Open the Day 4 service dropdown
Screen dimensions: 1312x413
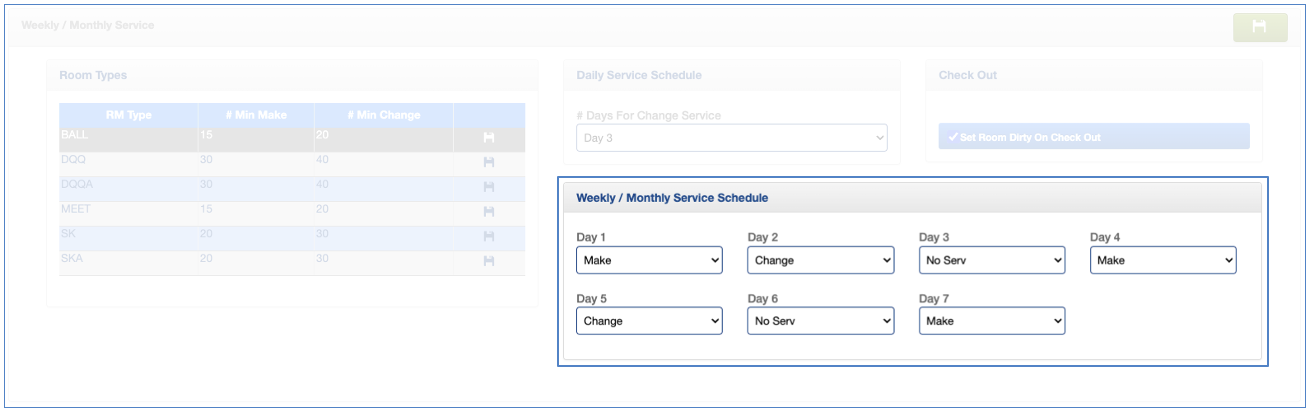click(1162, 260)
